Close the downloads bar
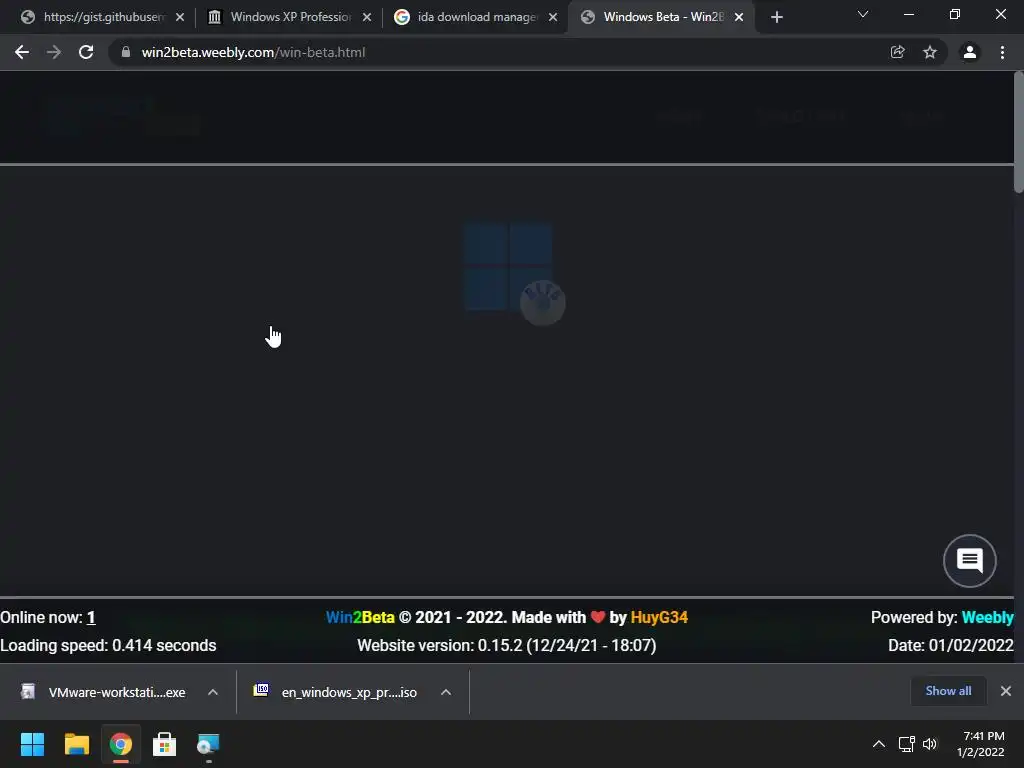Screen dimensions: 1024x768 coord(1006,691)
